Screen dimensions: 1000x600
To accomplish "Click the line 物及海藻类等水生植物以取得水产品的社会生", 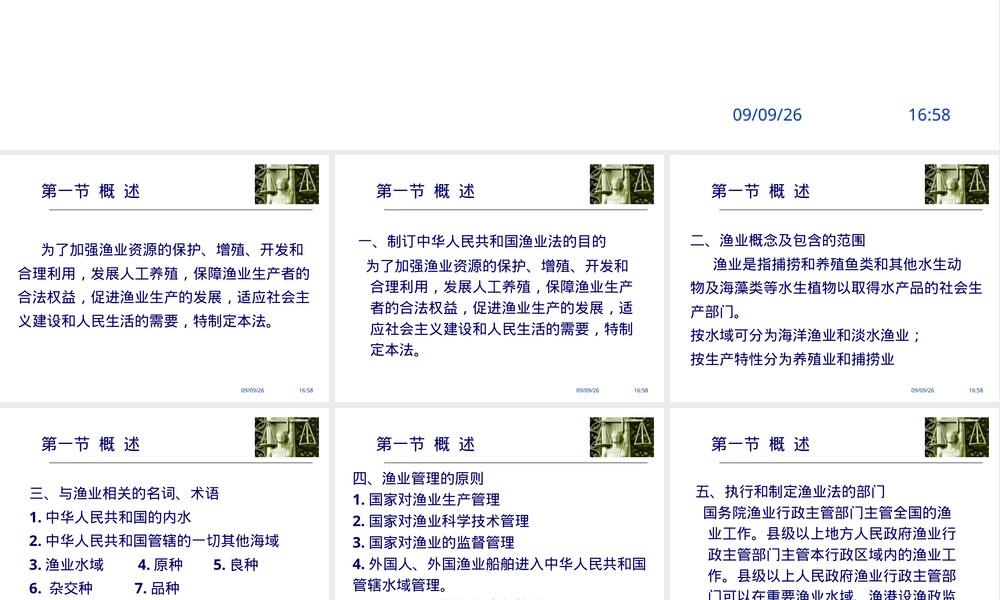I will pyautogui.click(x=836, y=288).
